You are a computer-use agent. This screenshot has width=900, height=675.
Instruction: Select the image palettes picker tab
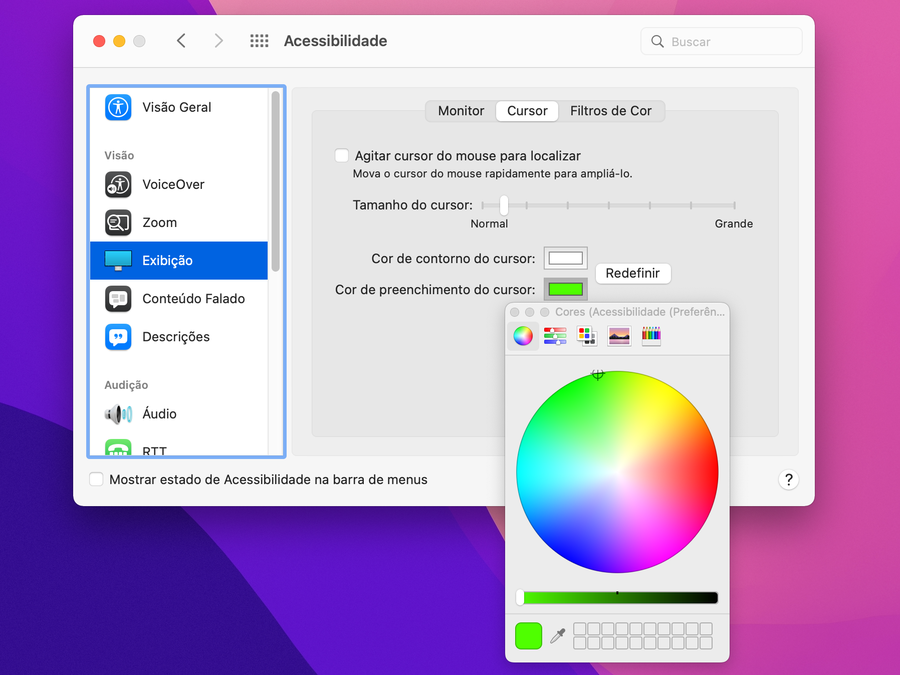pyautogui.click(x=619, y=336)
